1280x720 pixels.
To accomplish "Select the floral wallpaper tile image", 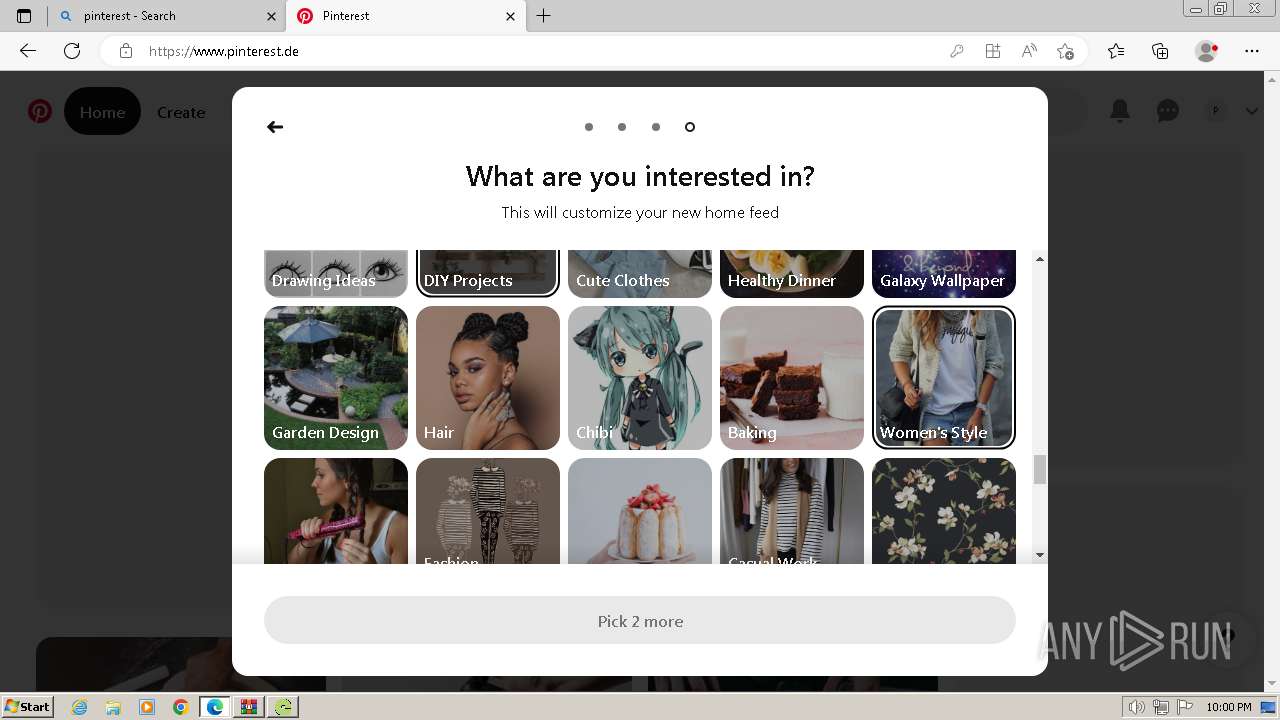I will point(944,511).
